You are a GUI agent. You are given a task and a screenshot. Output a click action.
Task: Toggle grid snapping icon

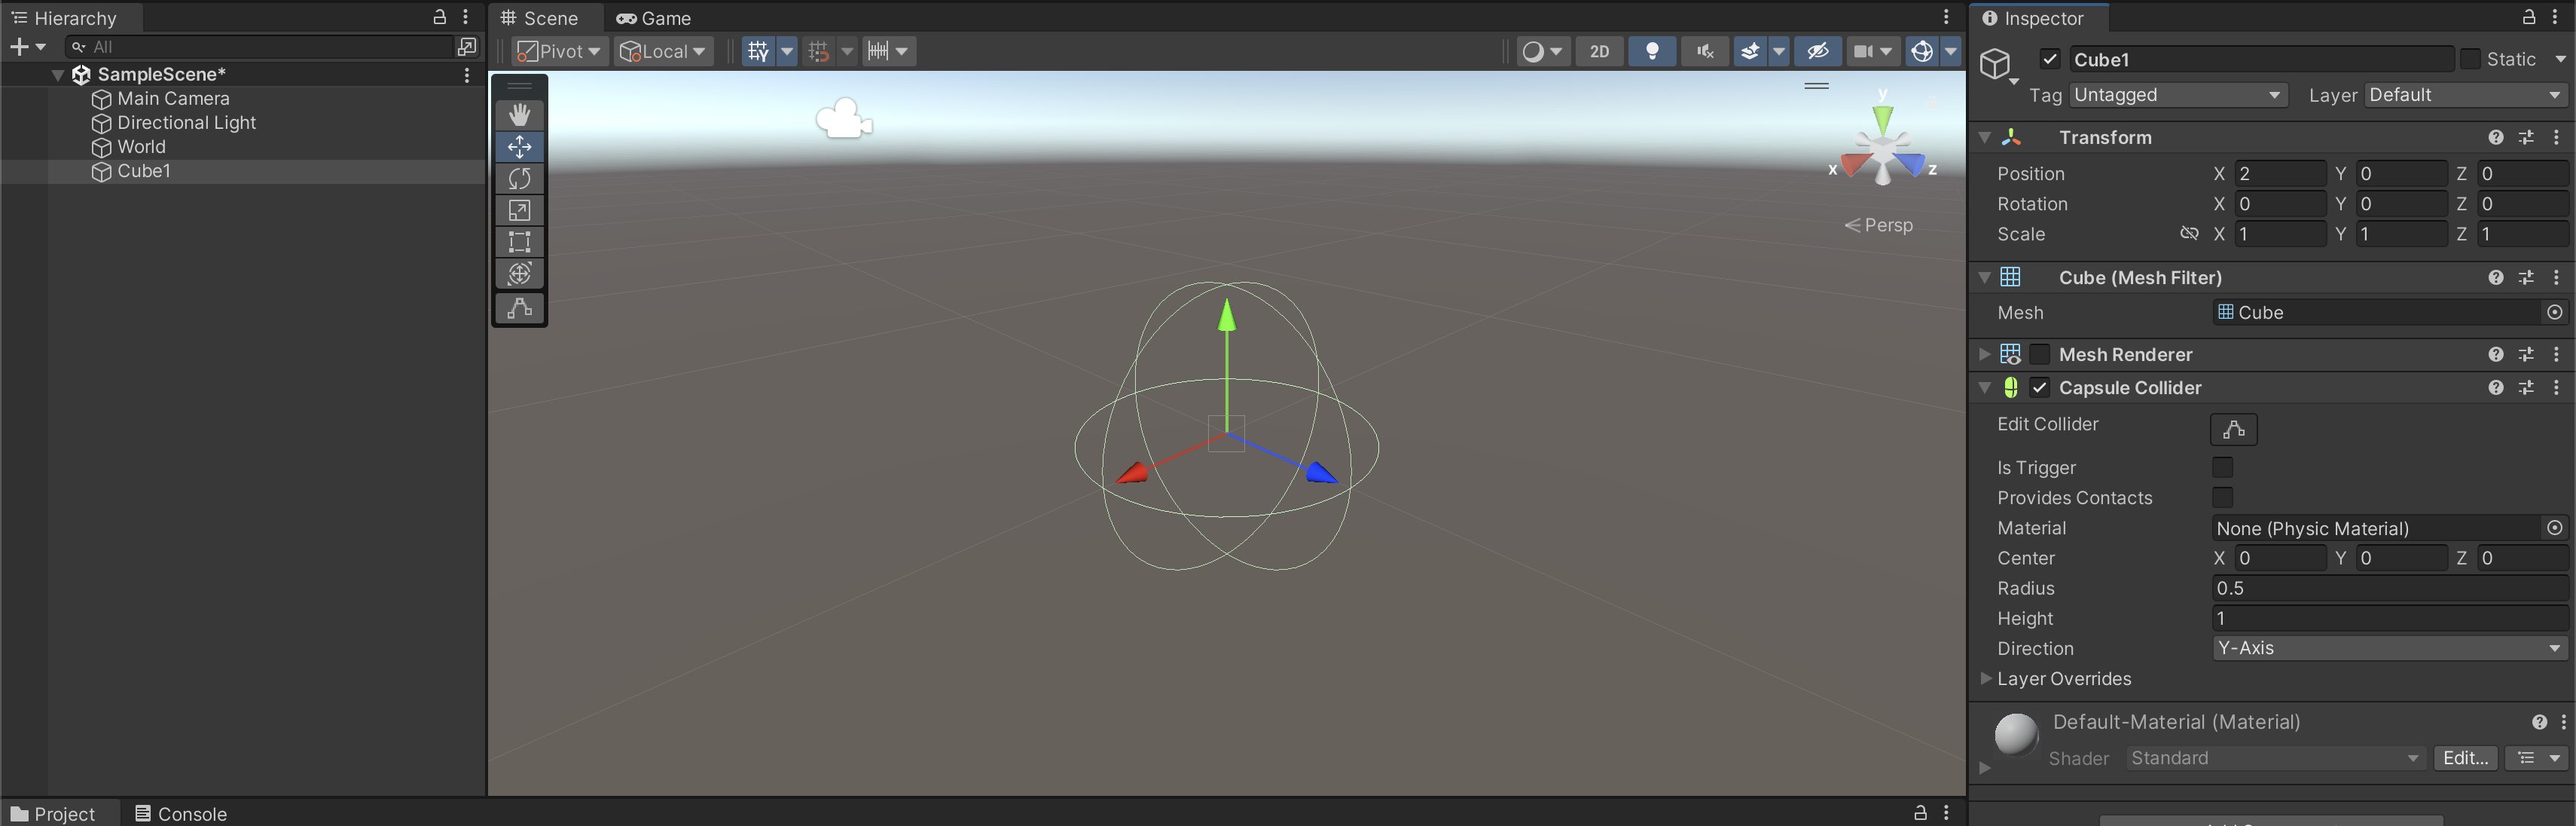click(x=818, y=51)
